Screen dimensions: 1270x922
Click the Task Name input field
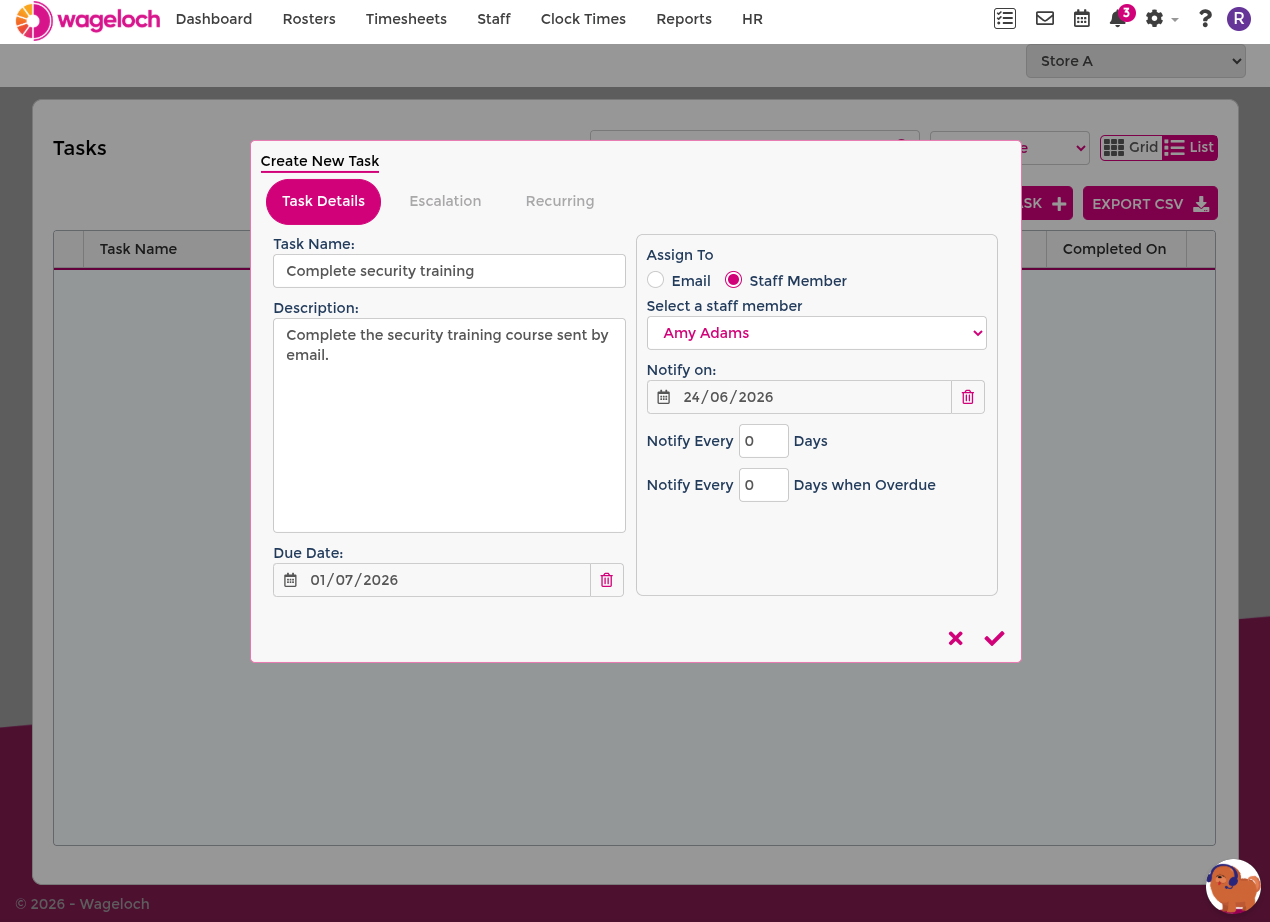coord(449,271)
